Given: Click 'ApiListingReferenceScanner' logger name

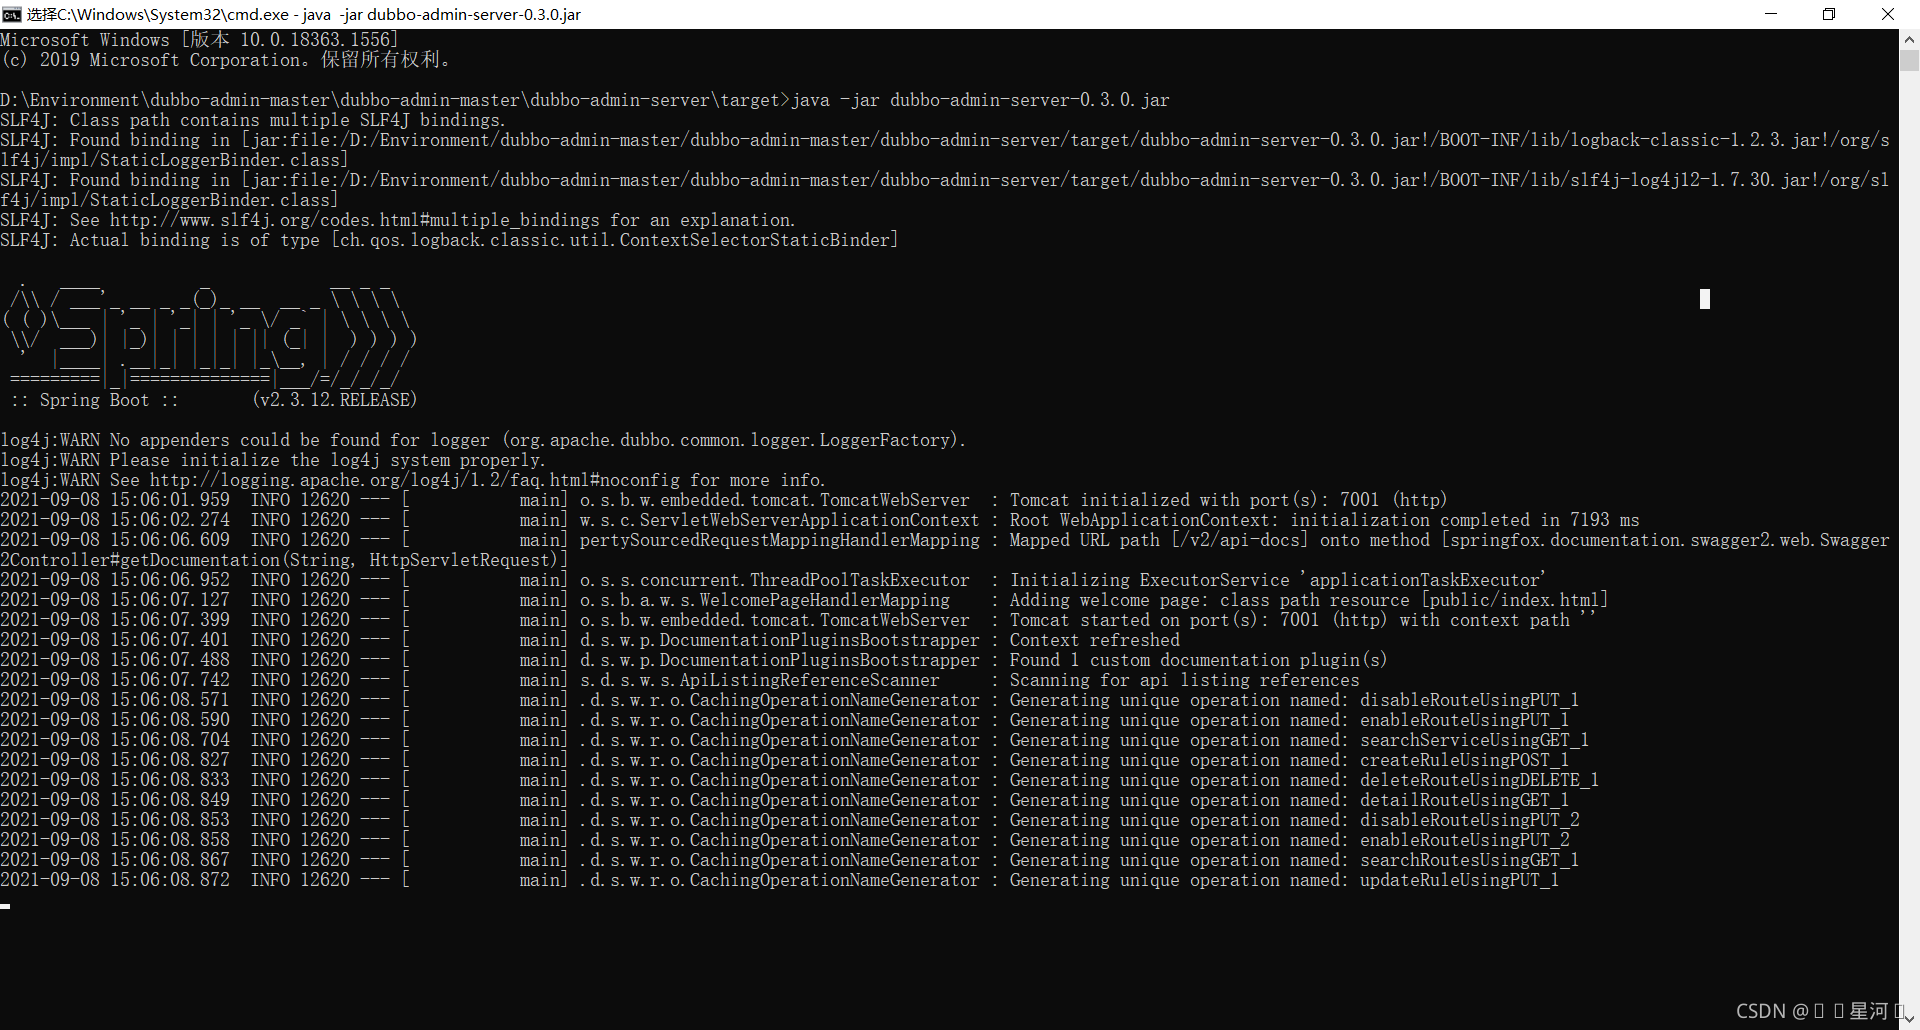Looking at the screenshot, I should [x=810, y=680].
